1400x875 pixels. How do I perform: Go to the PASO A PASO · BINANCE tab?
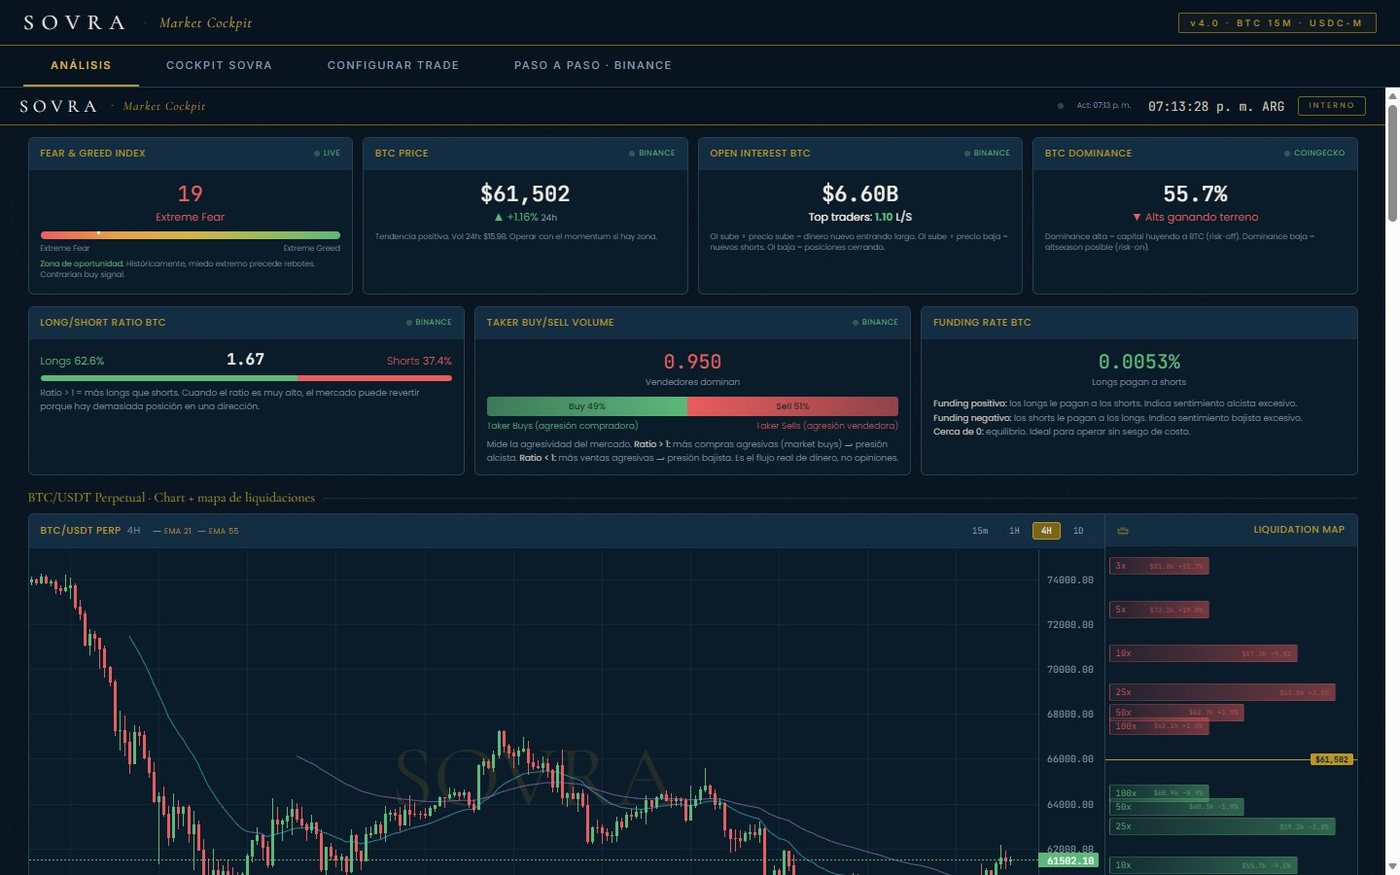593,65
